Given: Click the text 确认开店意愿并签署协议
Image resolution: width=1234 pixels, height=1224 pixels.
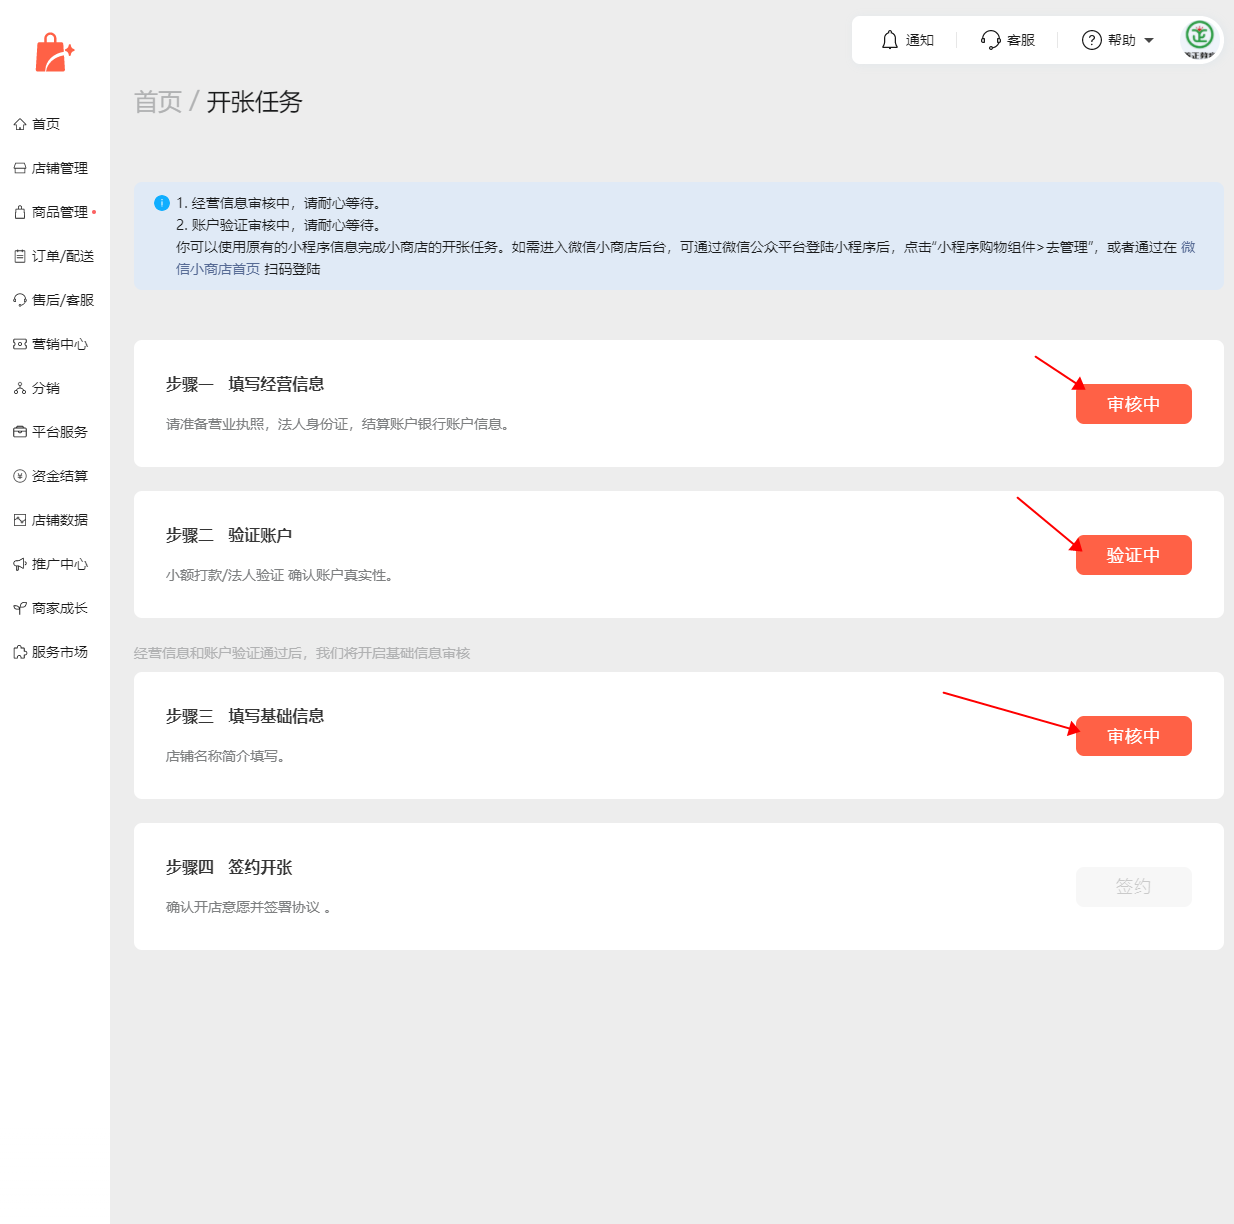Looking at the screenshot, I should [248, 907].
